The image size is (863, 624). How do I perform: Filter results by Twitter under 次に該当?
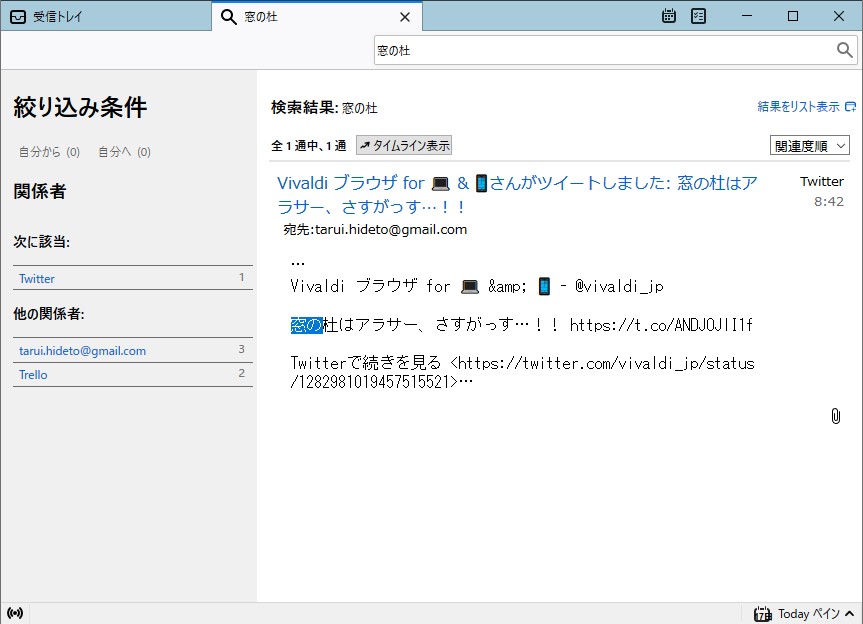[x=36, y=278]
